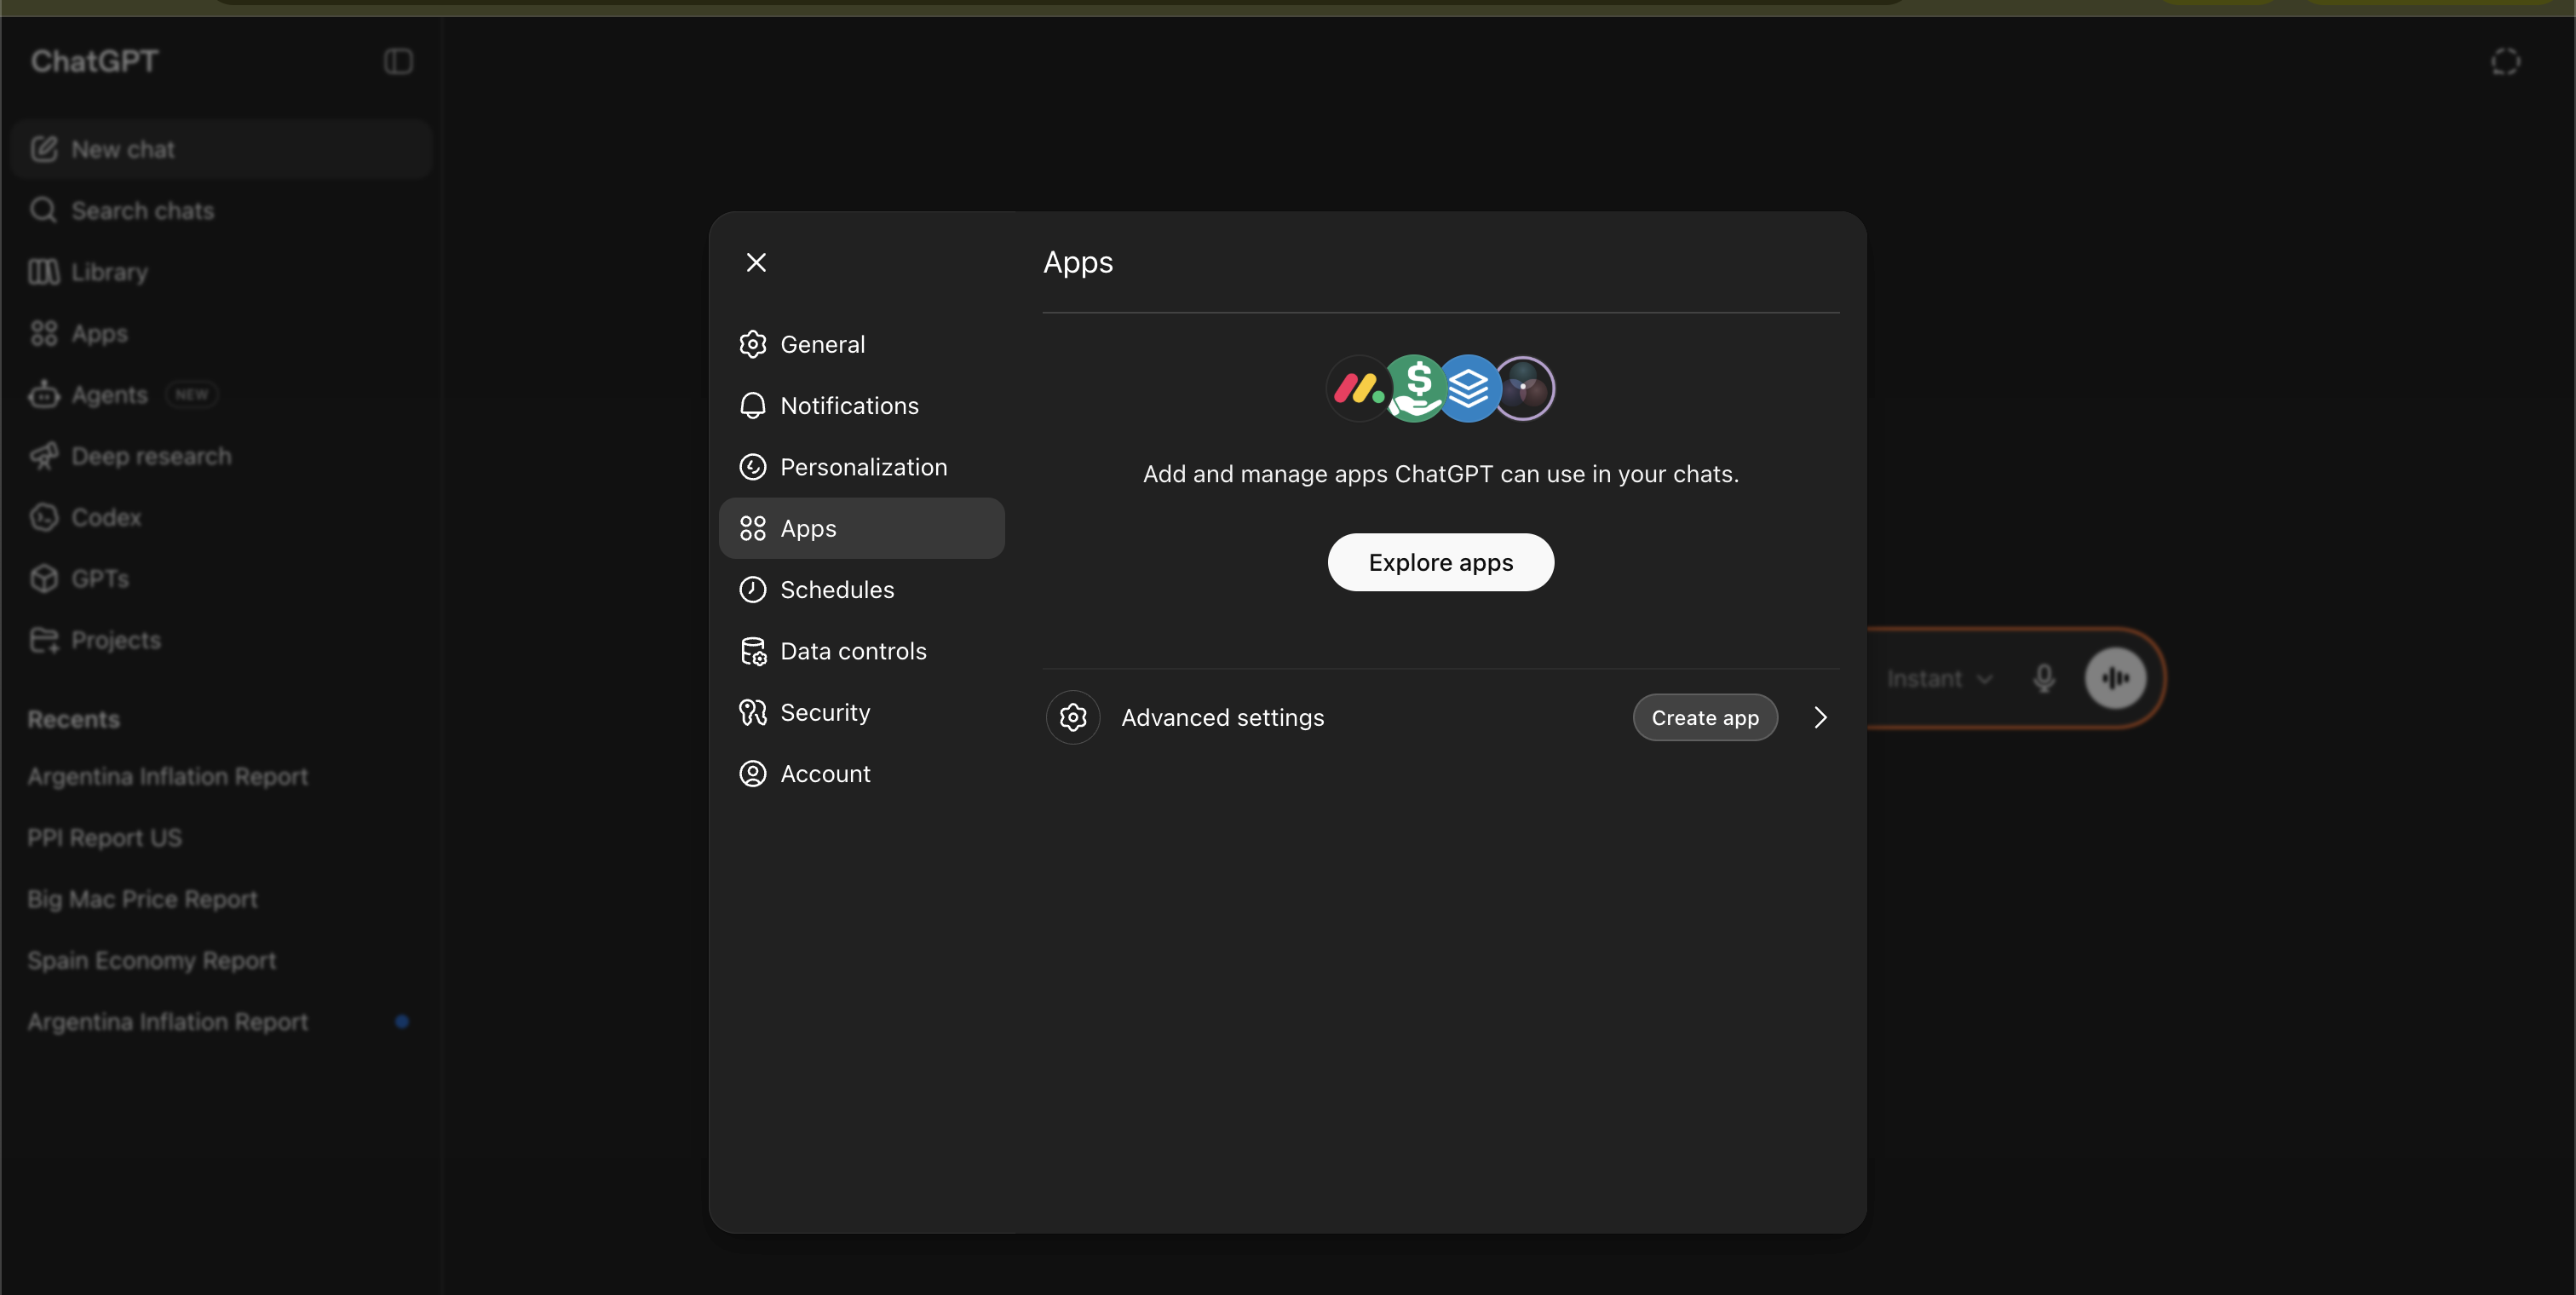Click the voice mode waveform button
2576x1295 pixels.
coord(2115,678)
